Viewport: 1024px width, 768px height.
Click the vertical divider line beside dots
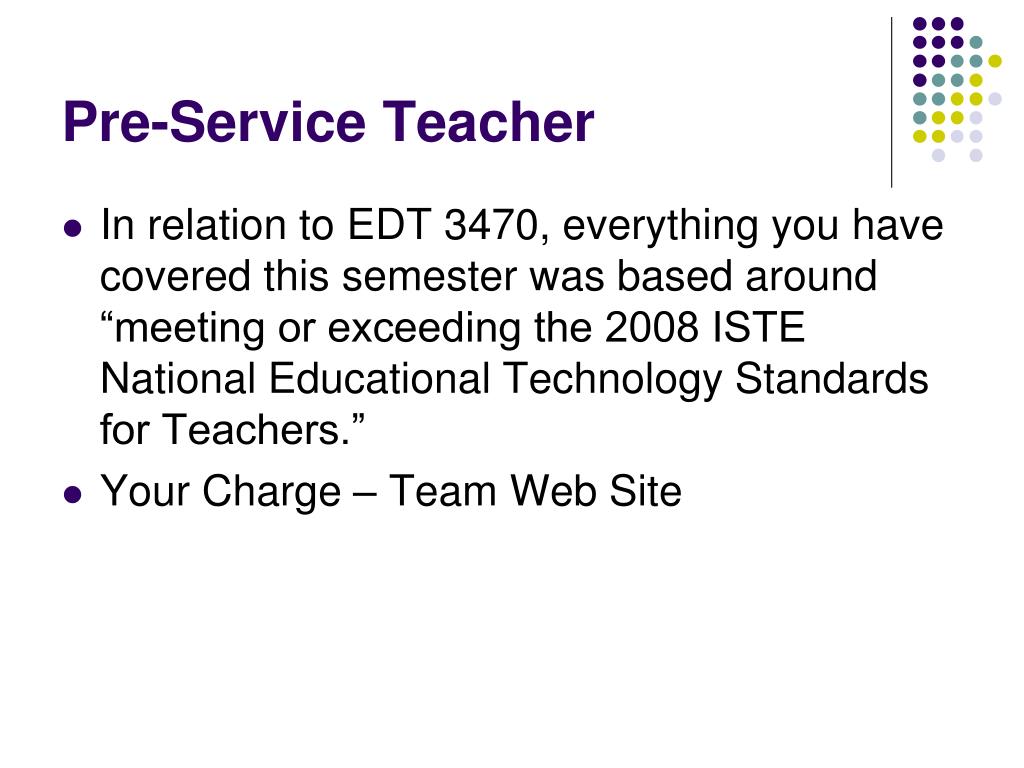(x=891, y=103)
